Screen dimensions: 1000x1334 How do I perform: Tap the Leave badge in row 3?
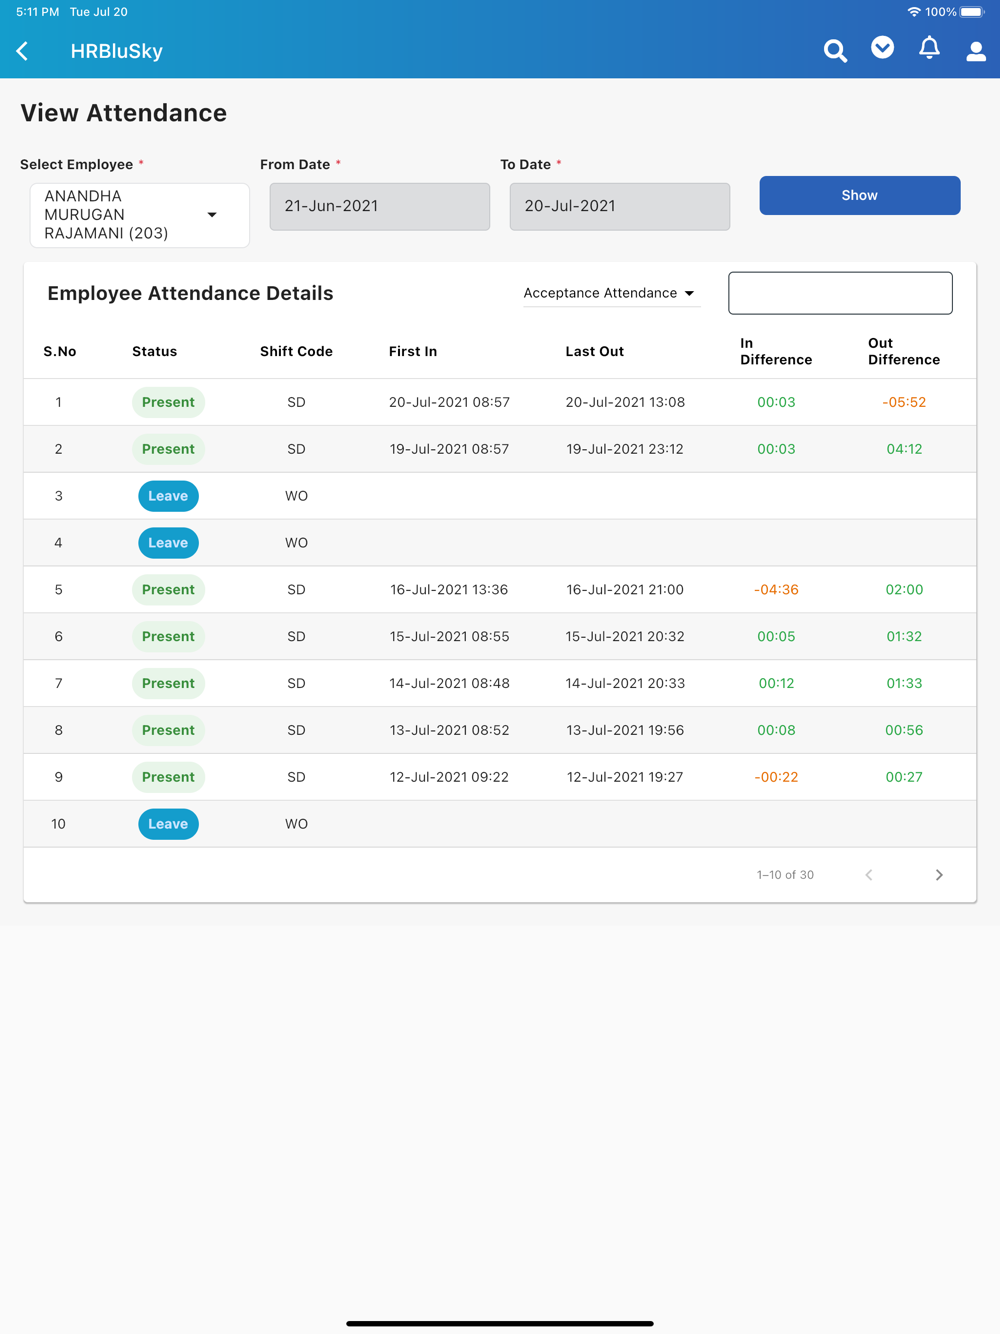click(168, 496)
